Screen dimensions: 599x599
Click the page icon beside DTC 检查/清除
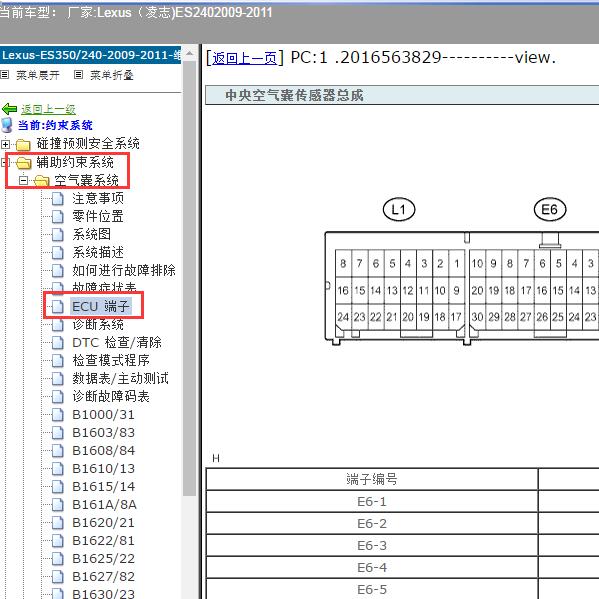57,343
